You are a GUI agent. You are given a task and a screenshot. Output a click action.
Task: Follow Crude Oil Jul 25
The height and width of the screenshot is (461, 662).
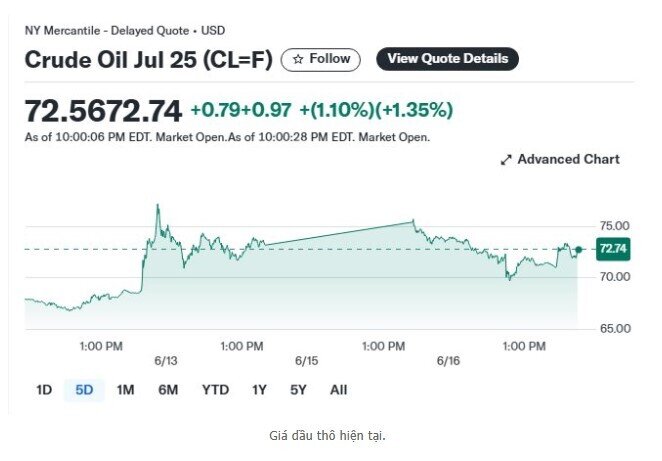321,60
